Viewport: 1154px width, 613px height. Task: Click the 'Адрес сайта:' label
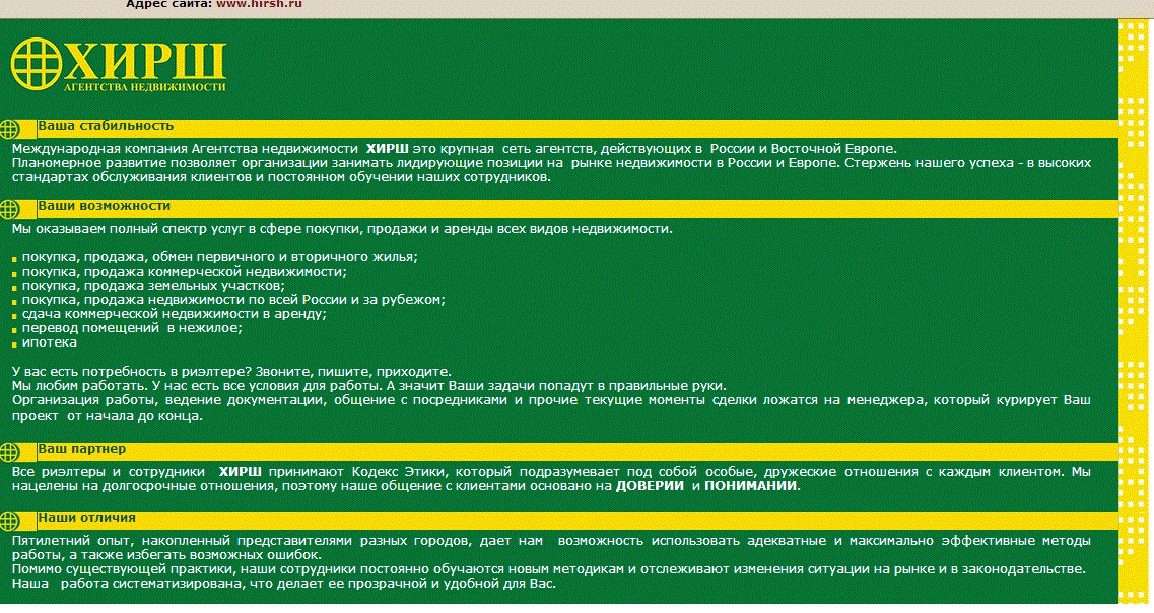tap(169, 4)
